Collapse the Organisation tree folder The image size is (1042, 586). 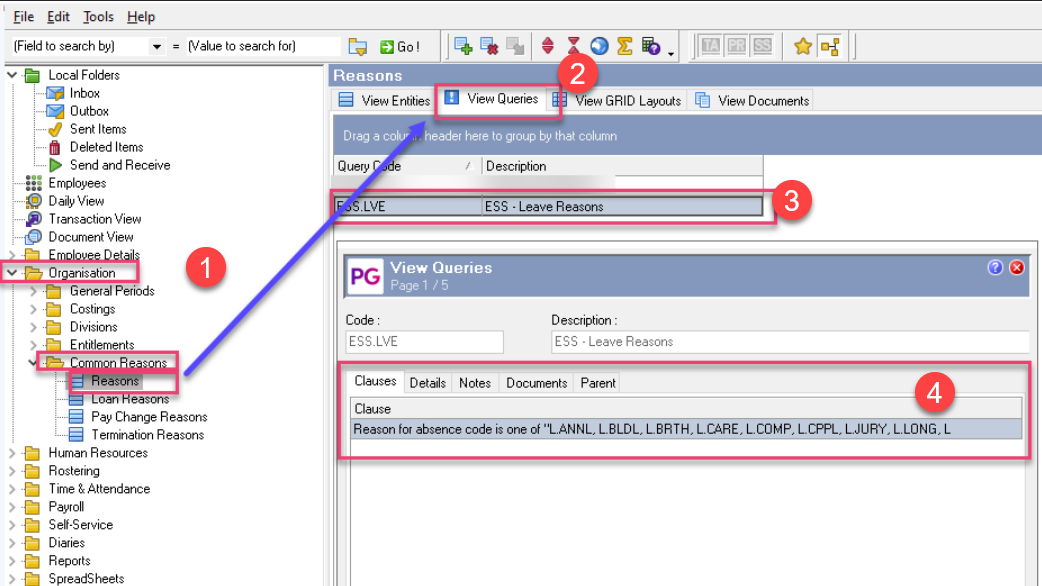(12, 273)
